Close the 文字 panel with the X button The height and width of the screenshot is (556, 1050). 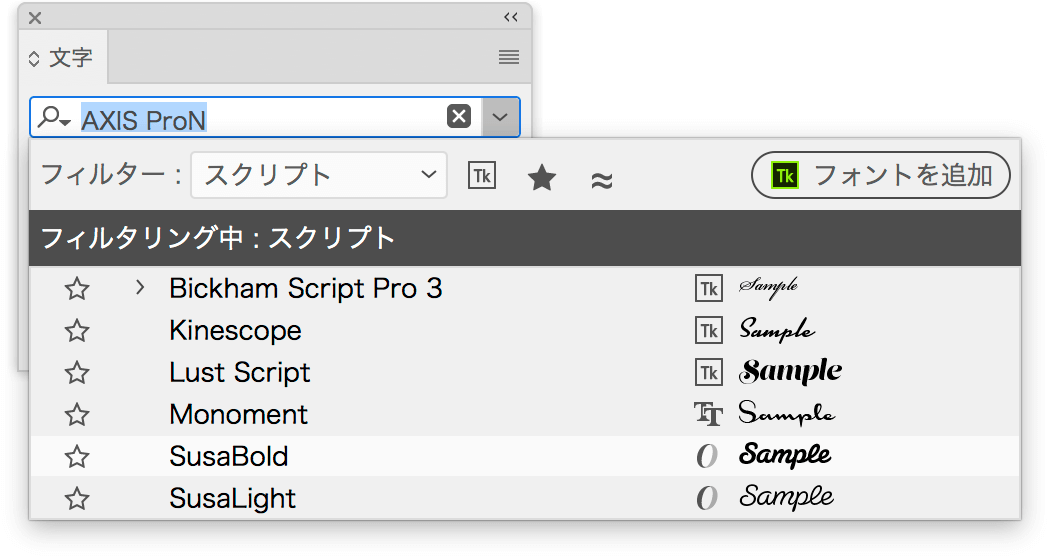(x=35, y=18)
